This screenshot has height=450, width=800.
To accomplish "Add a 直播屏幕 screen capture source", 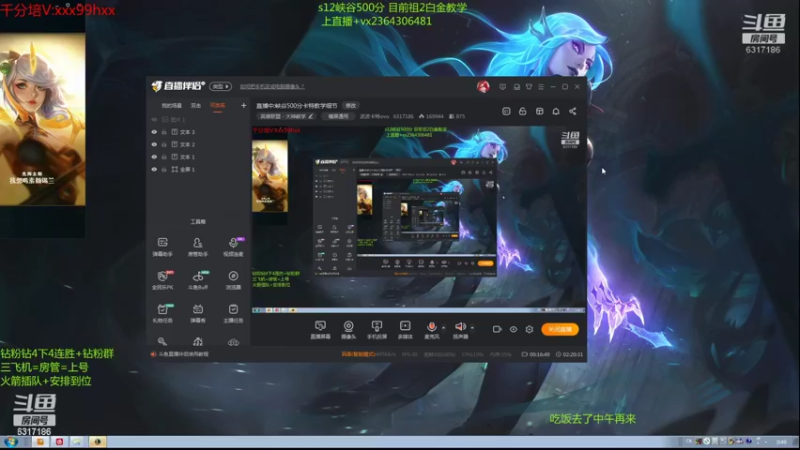I will tap(320, 330).
